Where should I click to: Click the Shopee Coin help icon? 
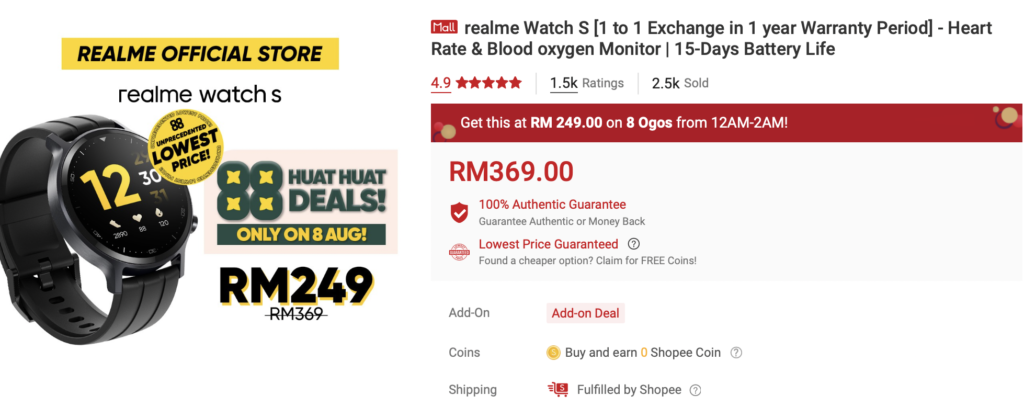pyautogui.click(x=736, y=353)
